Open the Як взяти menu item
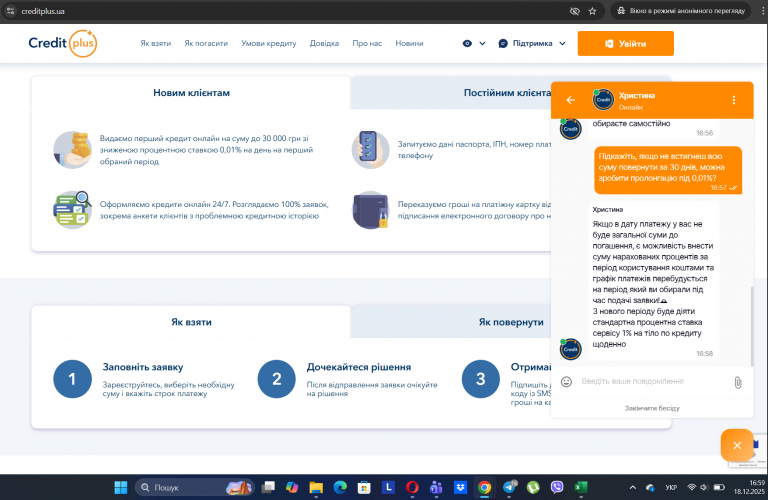This screenshot has width=768, height=500. click(156, 44)
